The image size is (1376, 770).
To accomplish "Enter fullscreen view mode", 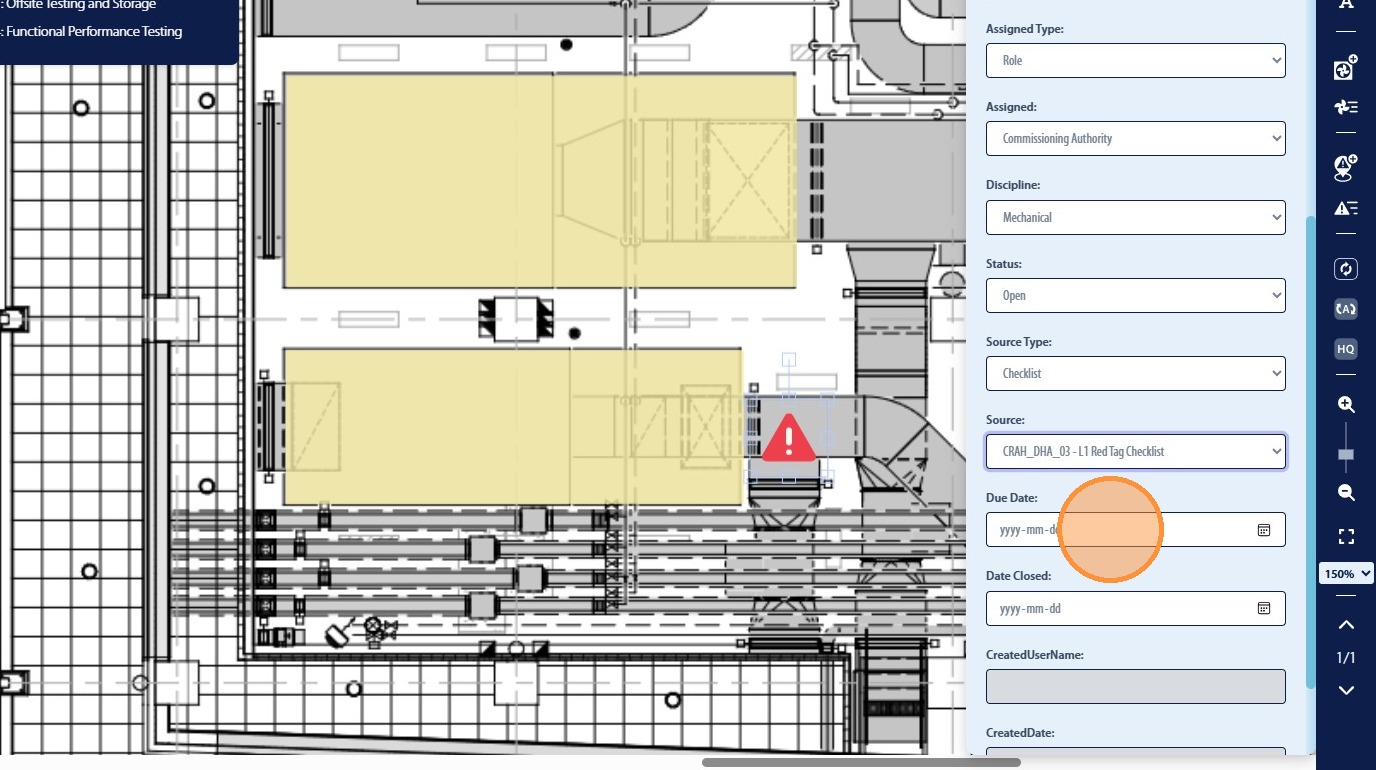I will 1346,537.
